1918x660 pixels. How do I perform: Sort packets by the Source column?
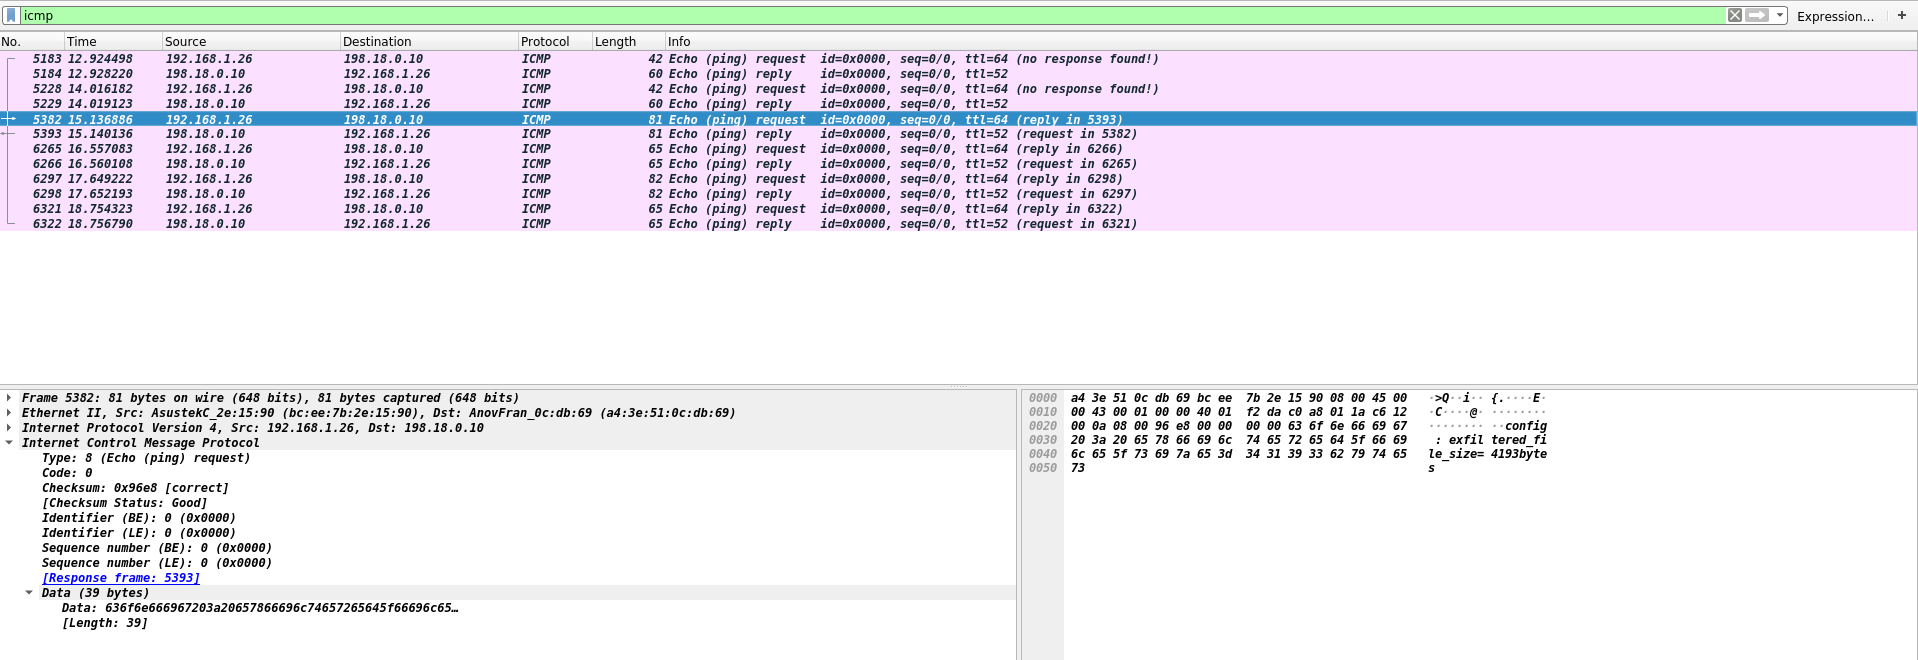pos(251,42)
